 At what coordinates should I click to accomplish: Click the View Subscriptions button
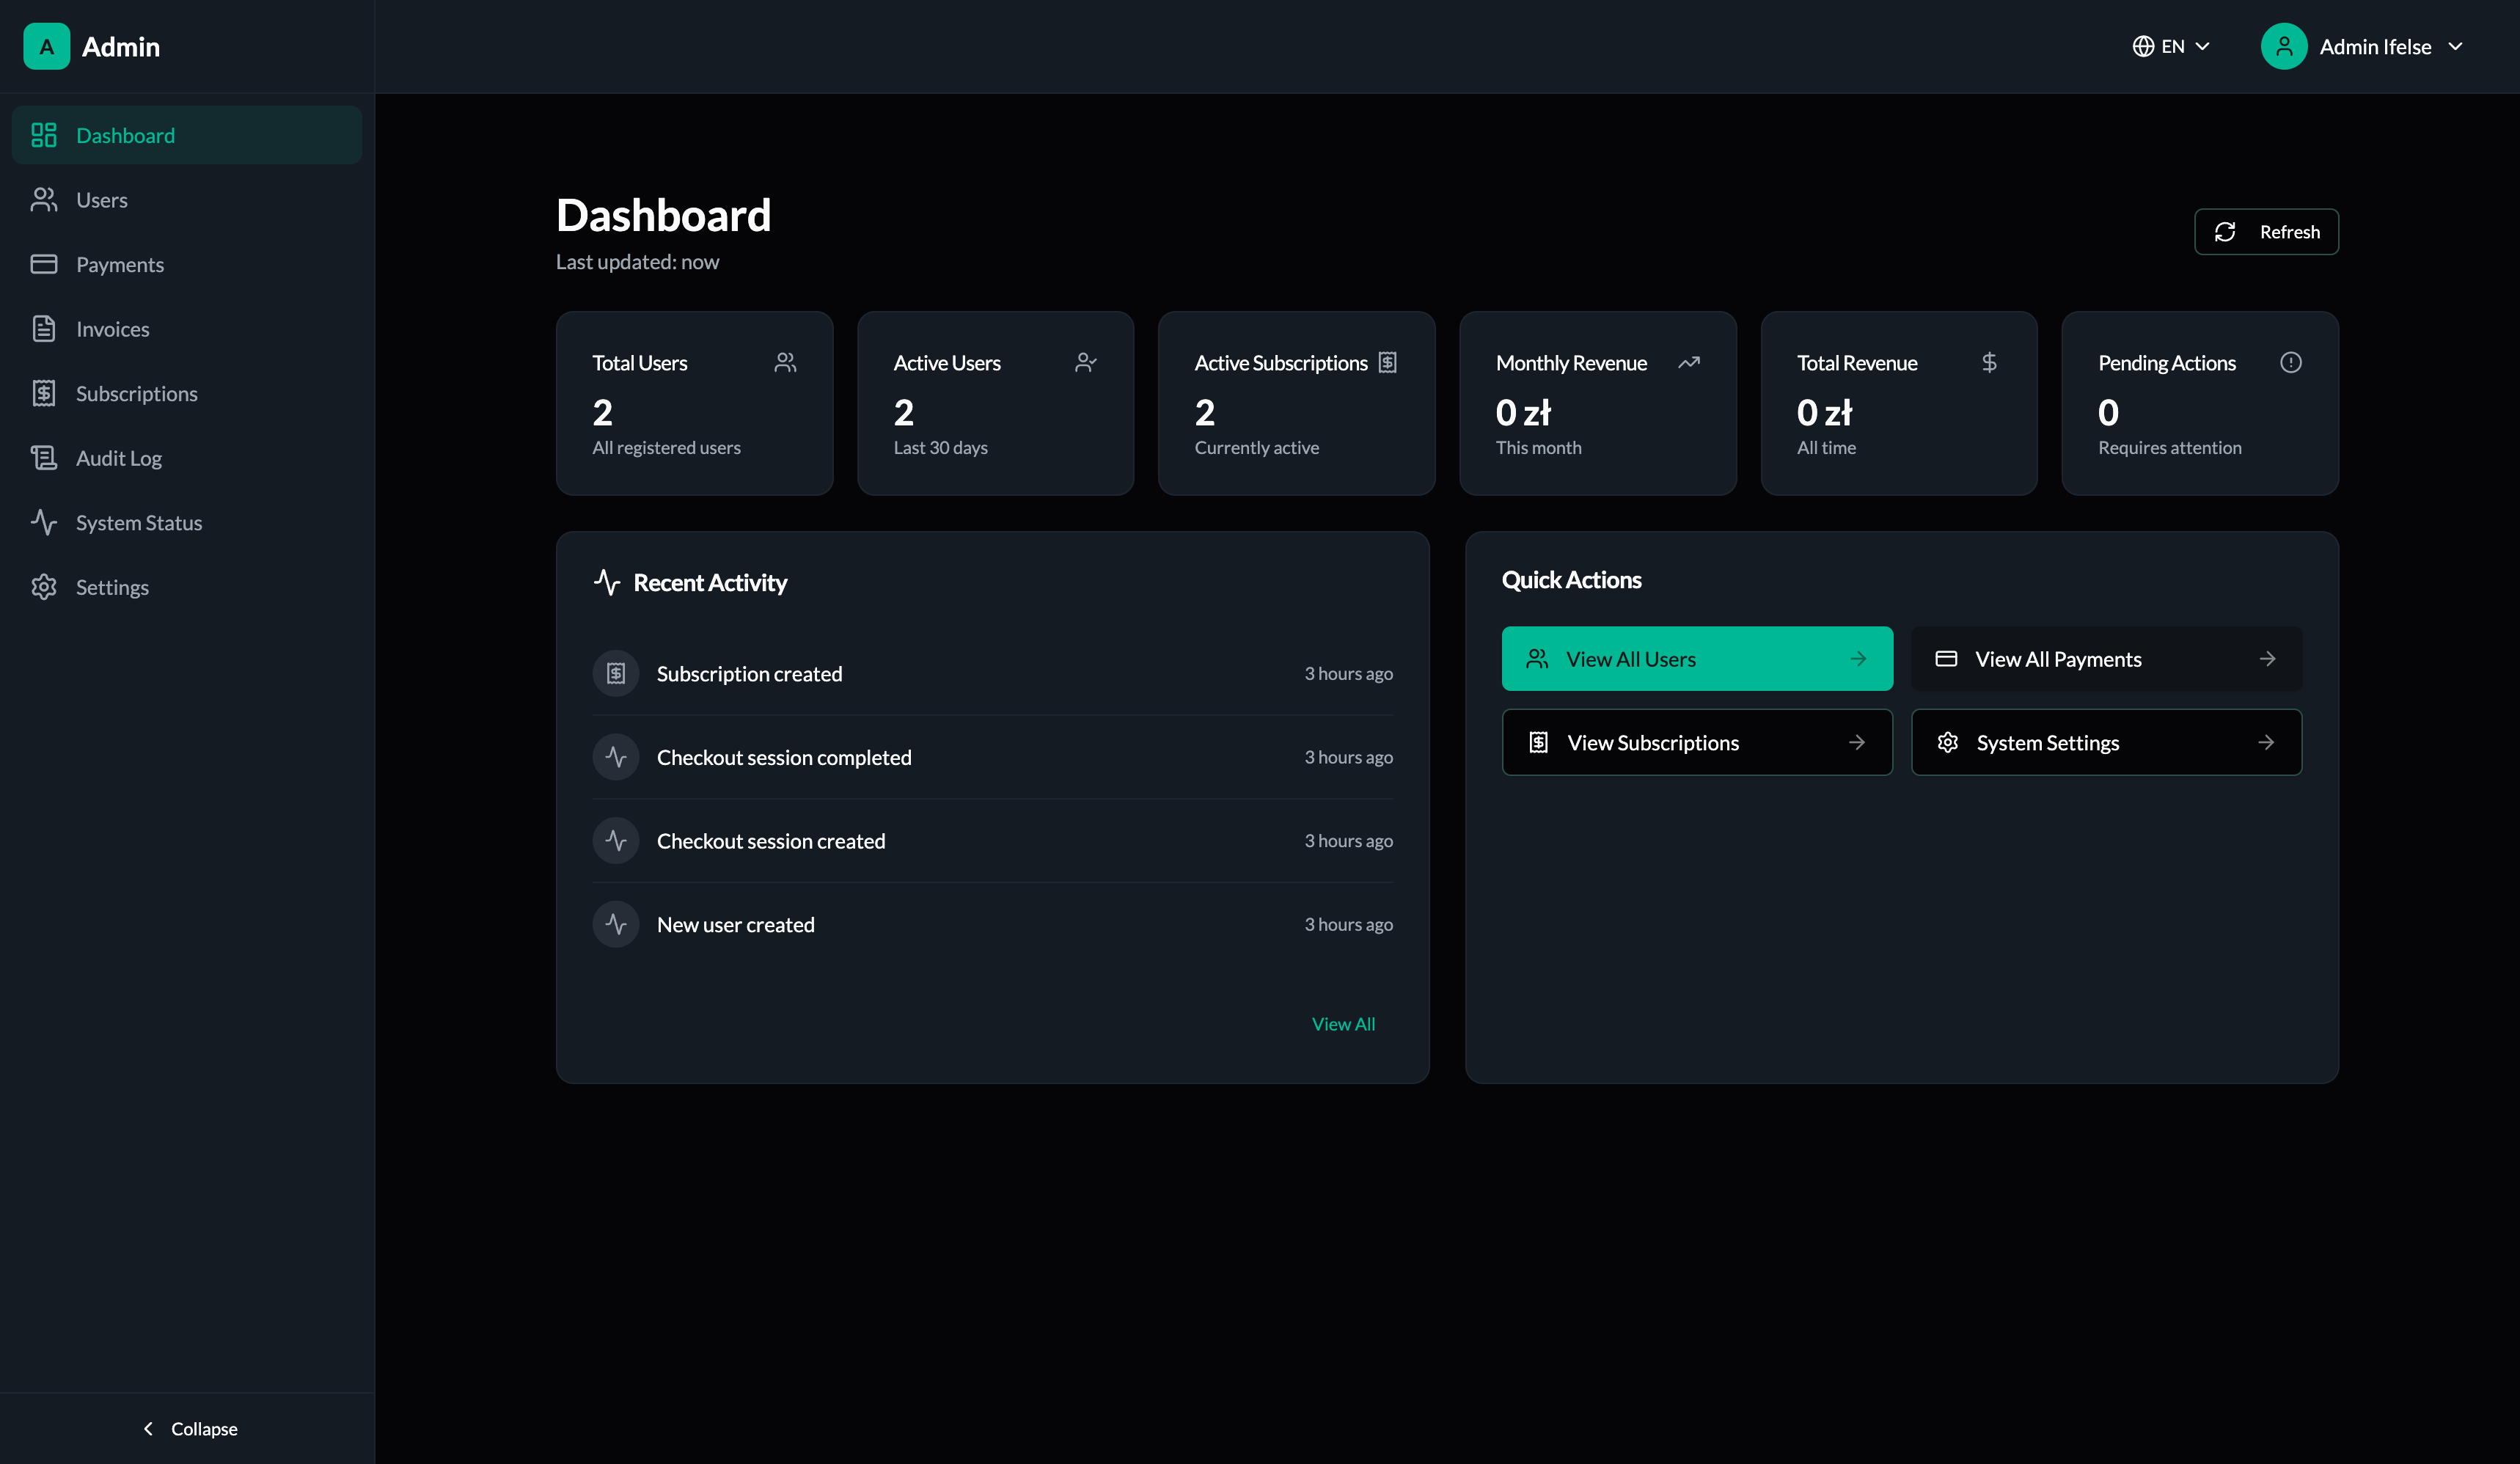tap(1697, 742)
